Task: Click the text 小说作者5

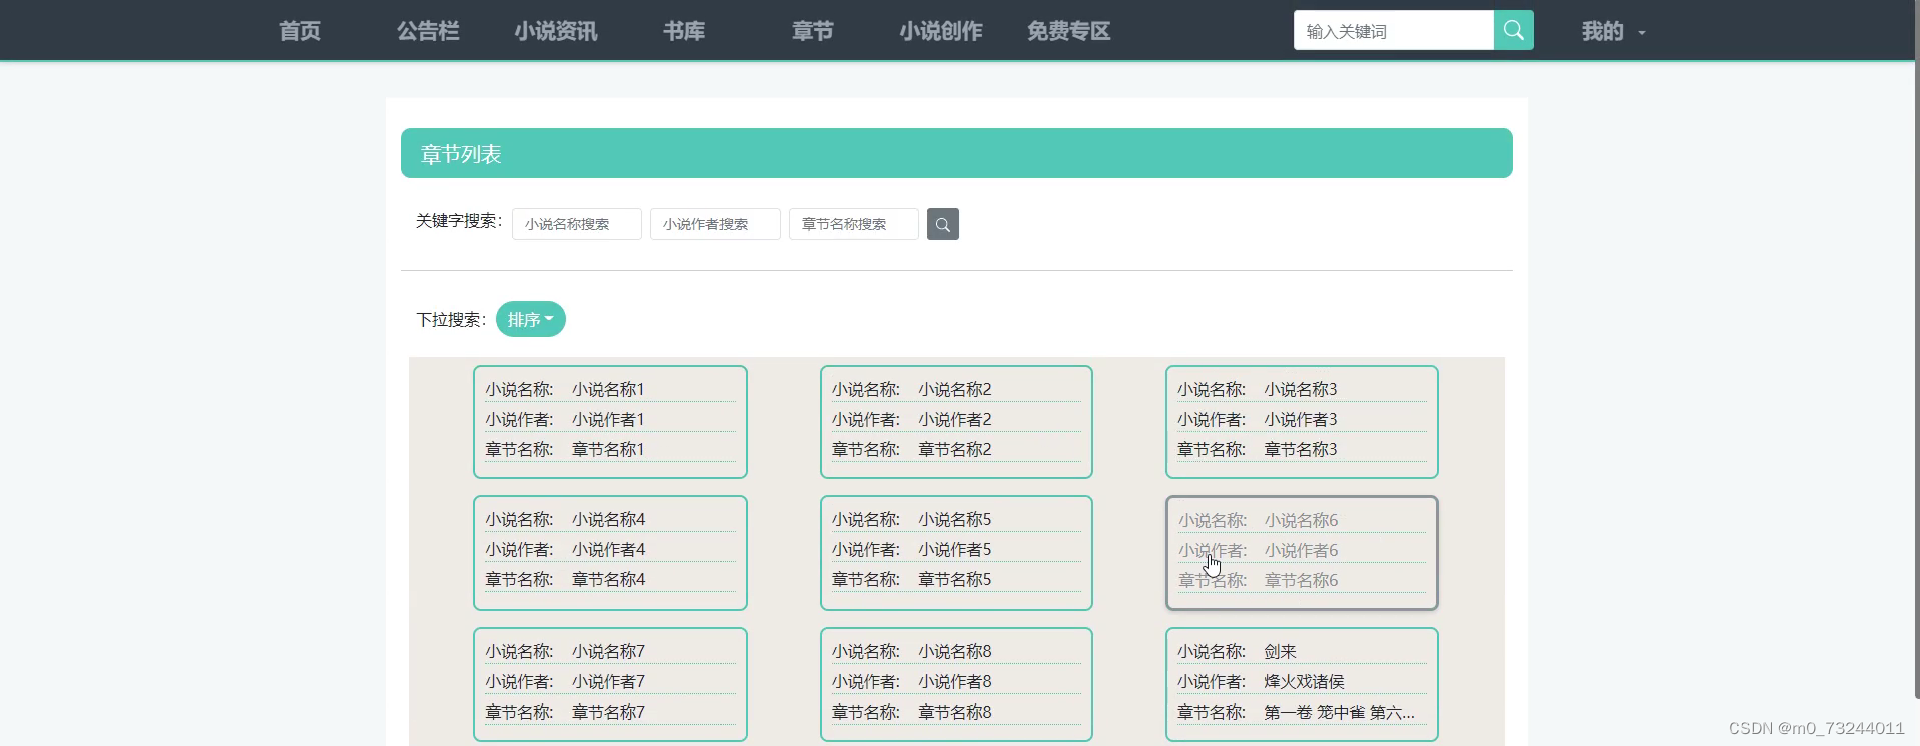Action: (955, 549)
